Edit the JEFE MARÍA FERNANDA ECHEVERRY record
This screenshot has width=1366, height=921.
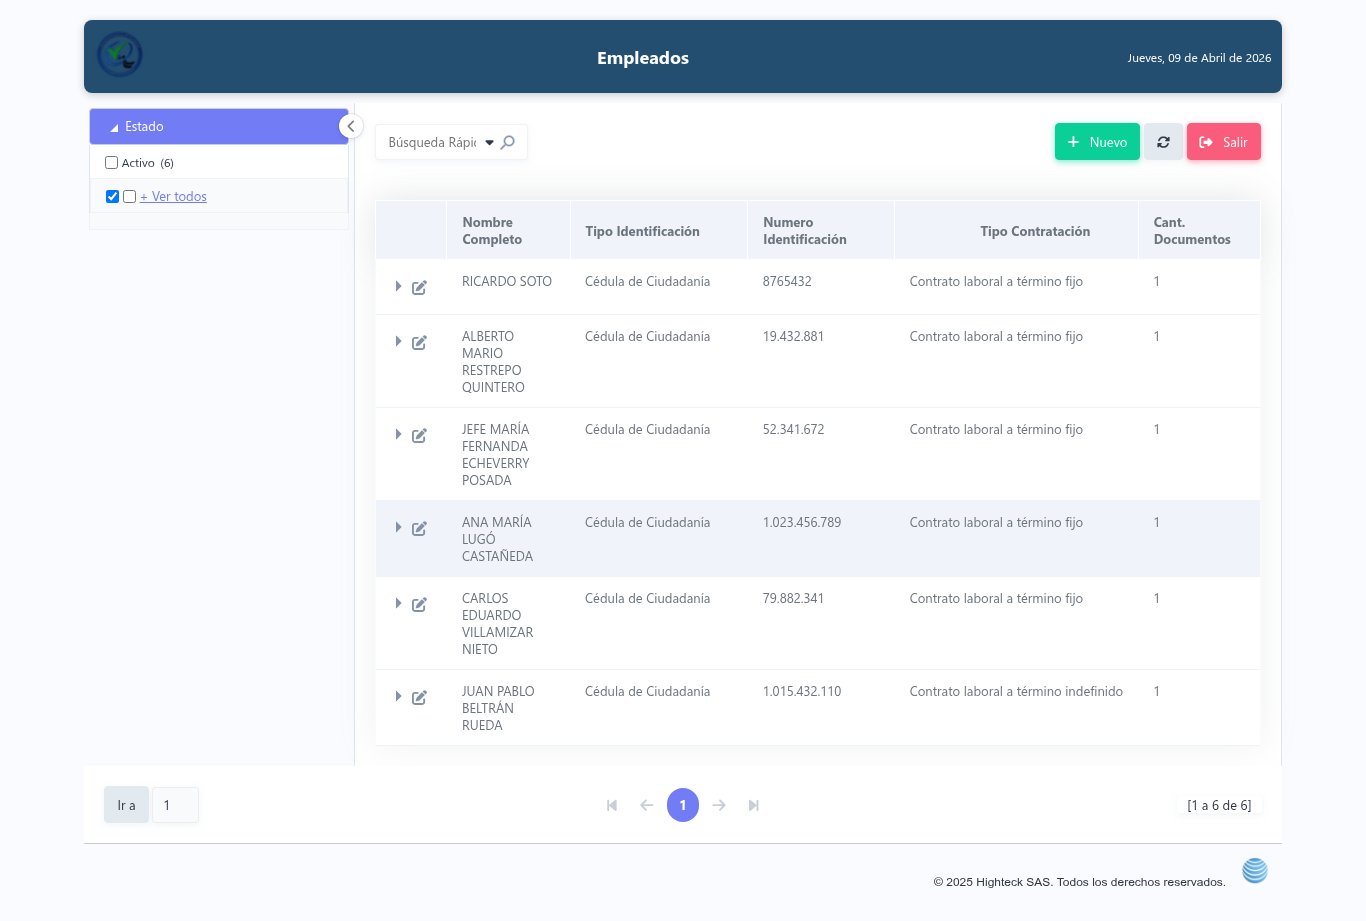coord(419,436)
